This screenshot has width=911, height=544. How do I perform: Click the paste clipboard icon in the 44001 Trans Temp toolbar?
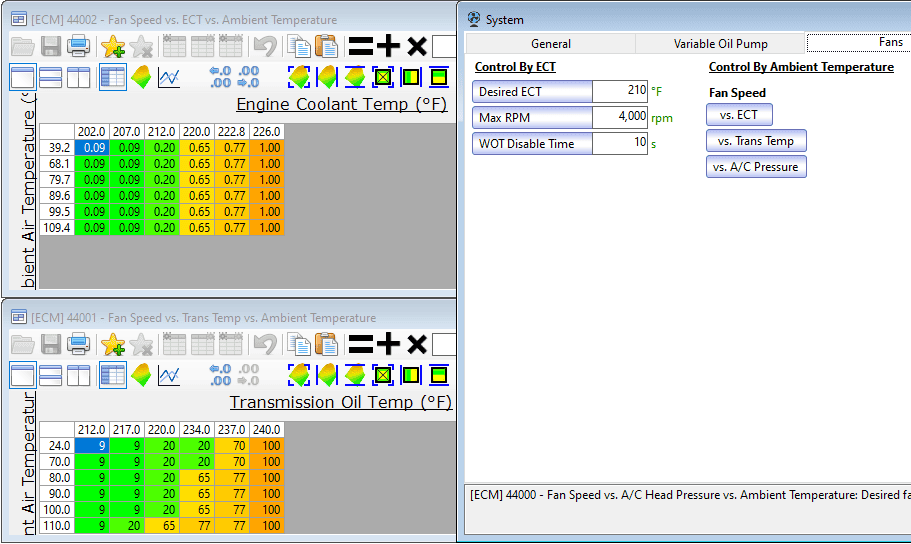[x=327, y=345]
